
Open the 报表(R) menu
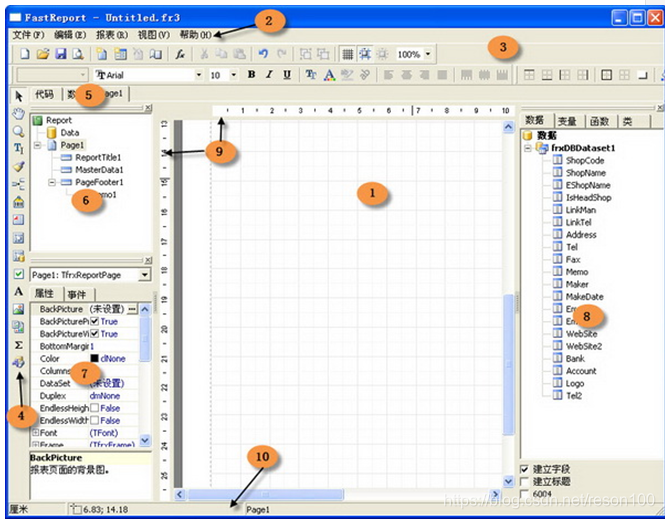(x=112, y=35)
